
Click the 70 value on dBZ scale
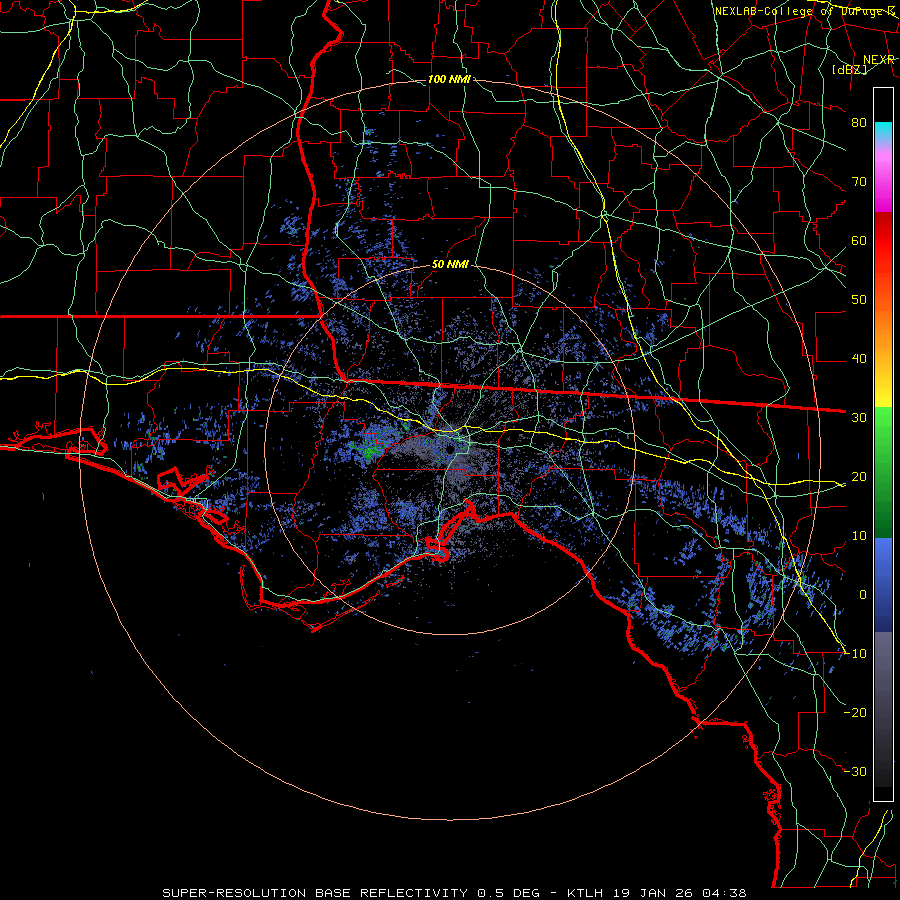click(859, 182)
